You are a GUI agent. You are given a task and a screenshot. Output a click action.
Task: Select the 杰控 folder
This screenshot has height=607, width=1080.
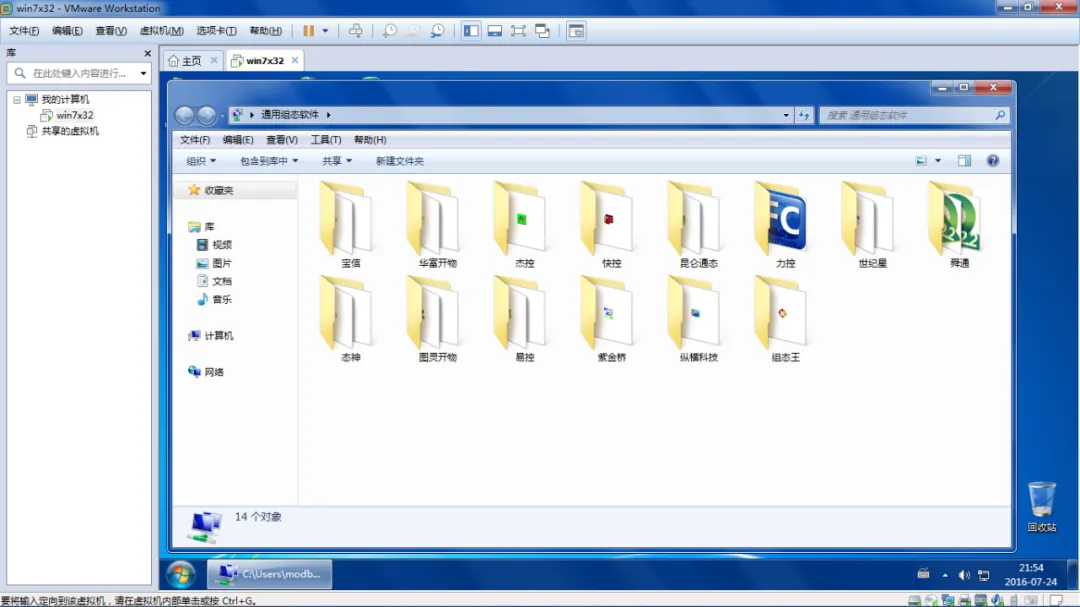pyautogui.click(x=524, y=225)
